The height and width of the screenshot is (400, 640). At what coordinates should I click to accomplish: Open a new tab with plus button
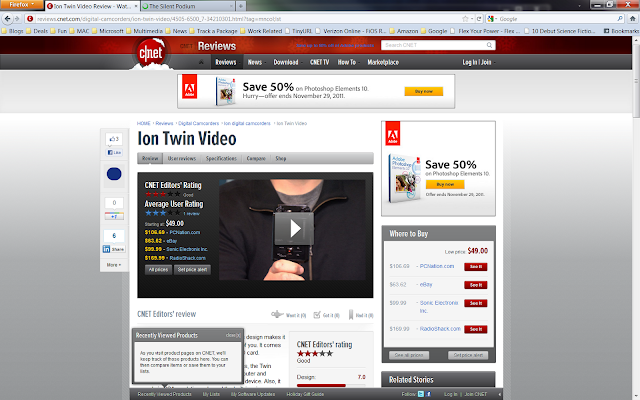(240, 6)
